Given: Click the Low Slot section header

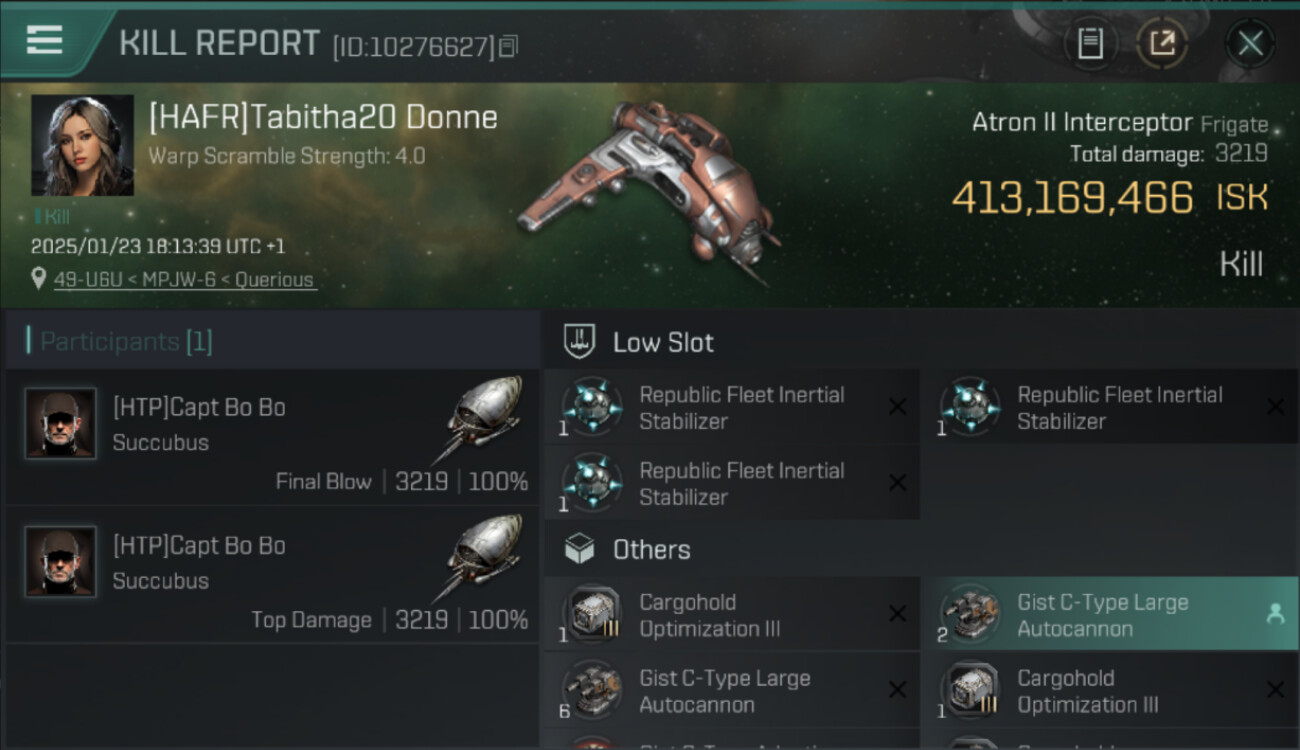Looking at the screenshot, I should coord(663,343).
